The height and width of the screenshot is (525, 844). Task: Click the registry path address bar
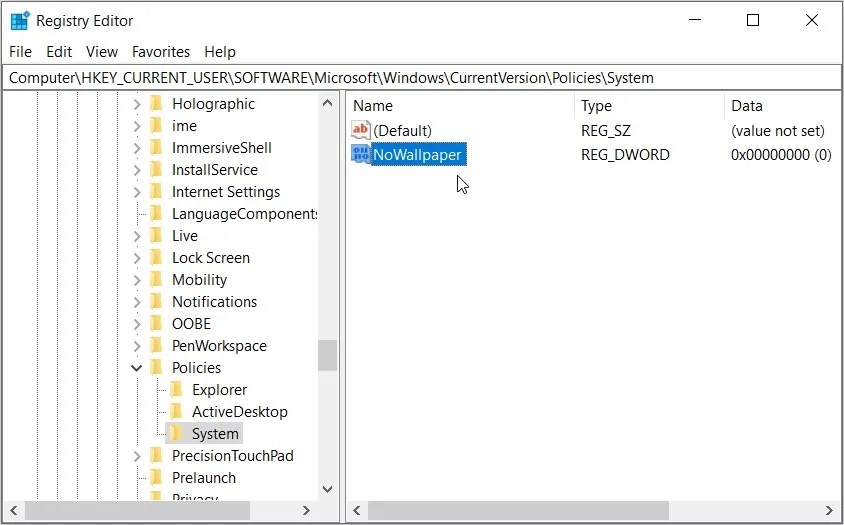point(421,78)
